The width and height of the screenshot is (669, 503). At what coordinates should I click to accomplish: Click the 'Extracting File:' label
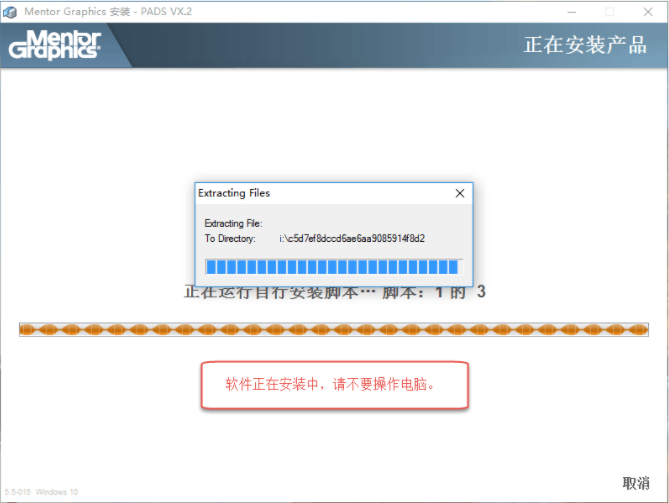click(x=233, y=223)
